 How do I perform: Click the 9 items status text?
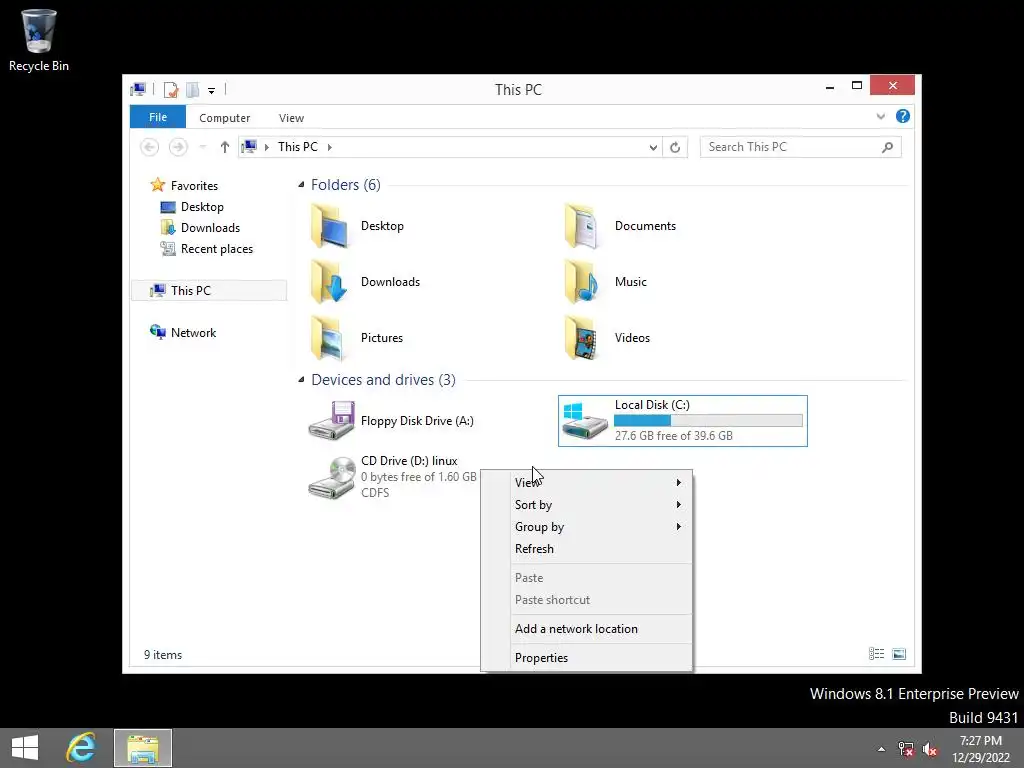pyautogui.click(x=163, y=654)
